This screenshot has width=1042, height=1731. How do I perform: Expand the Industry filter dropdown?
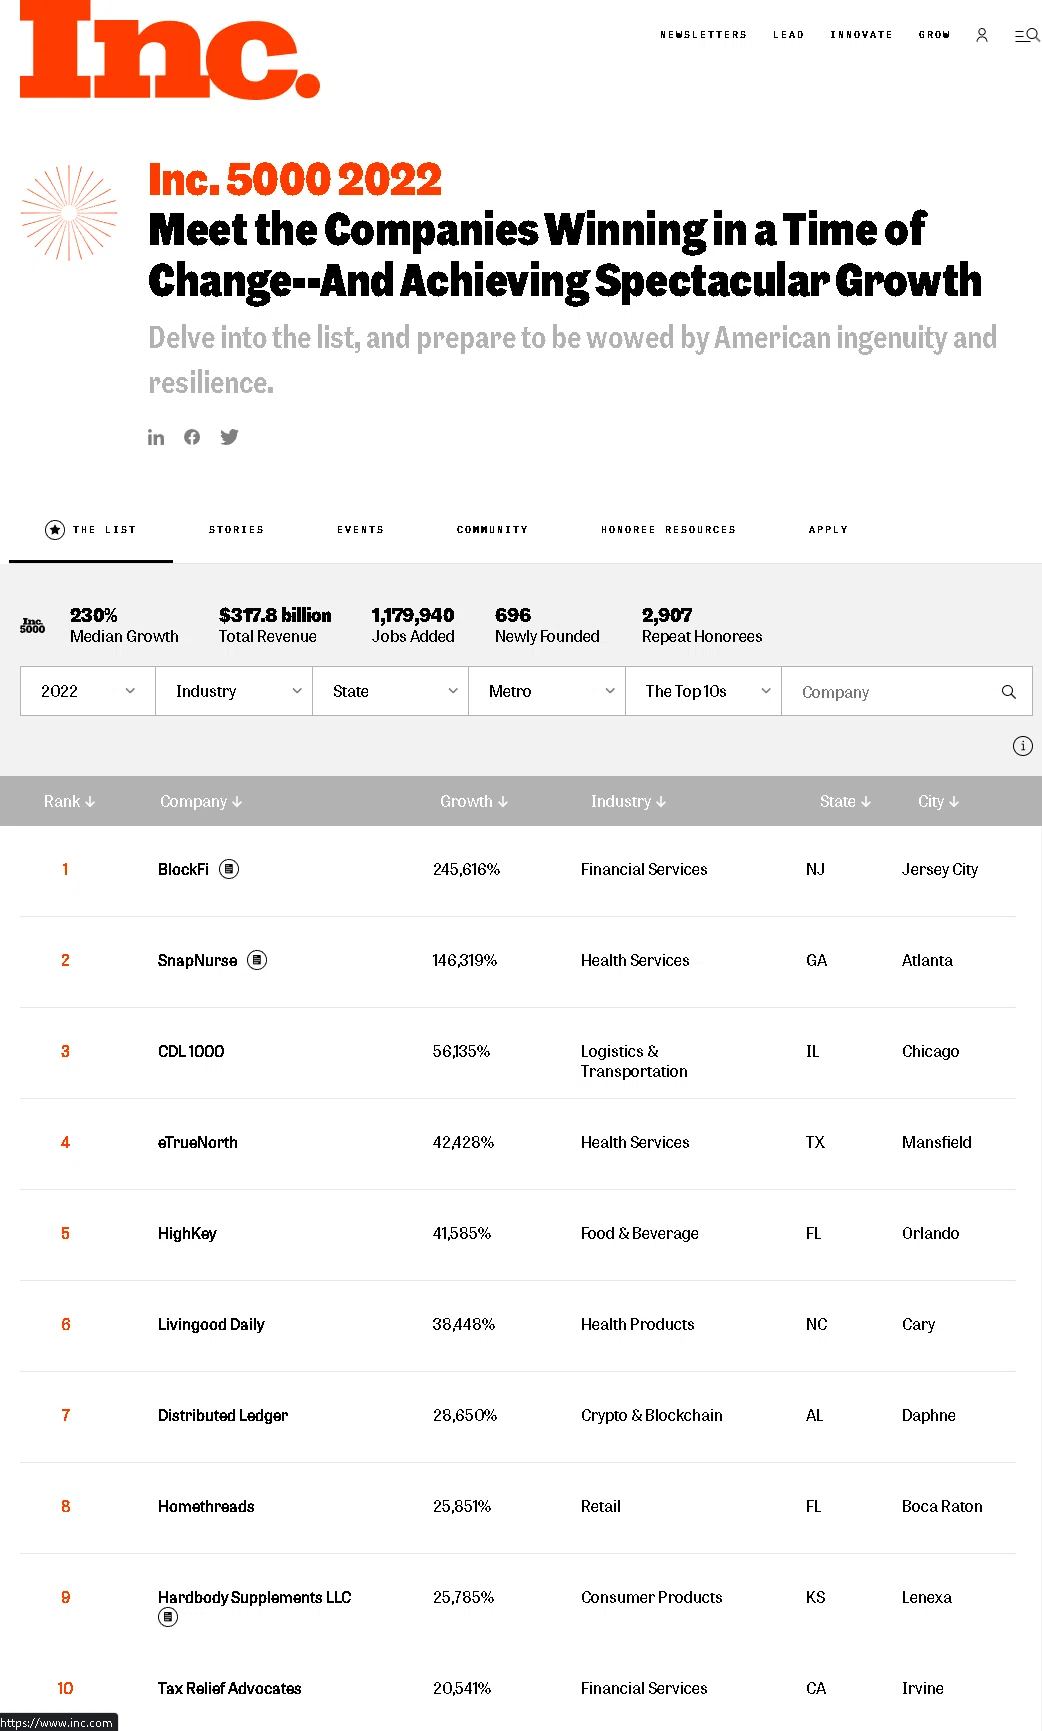point(234,691)
